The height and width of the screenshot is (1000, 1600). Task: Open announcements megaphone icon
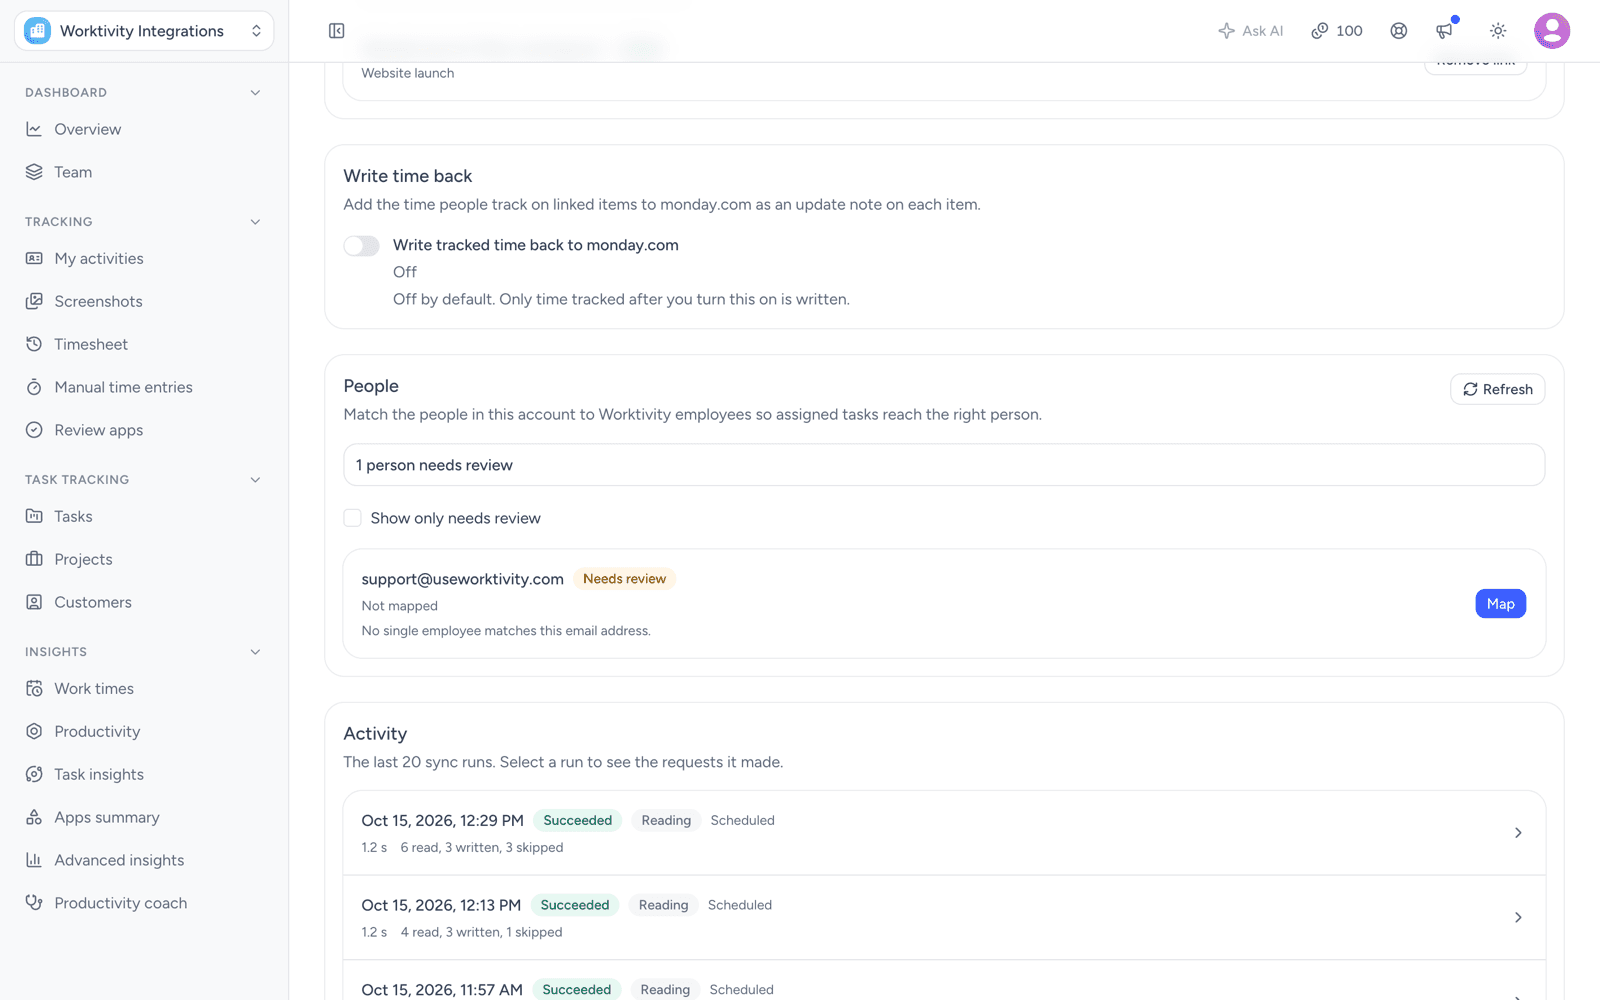coord(1445,31)
